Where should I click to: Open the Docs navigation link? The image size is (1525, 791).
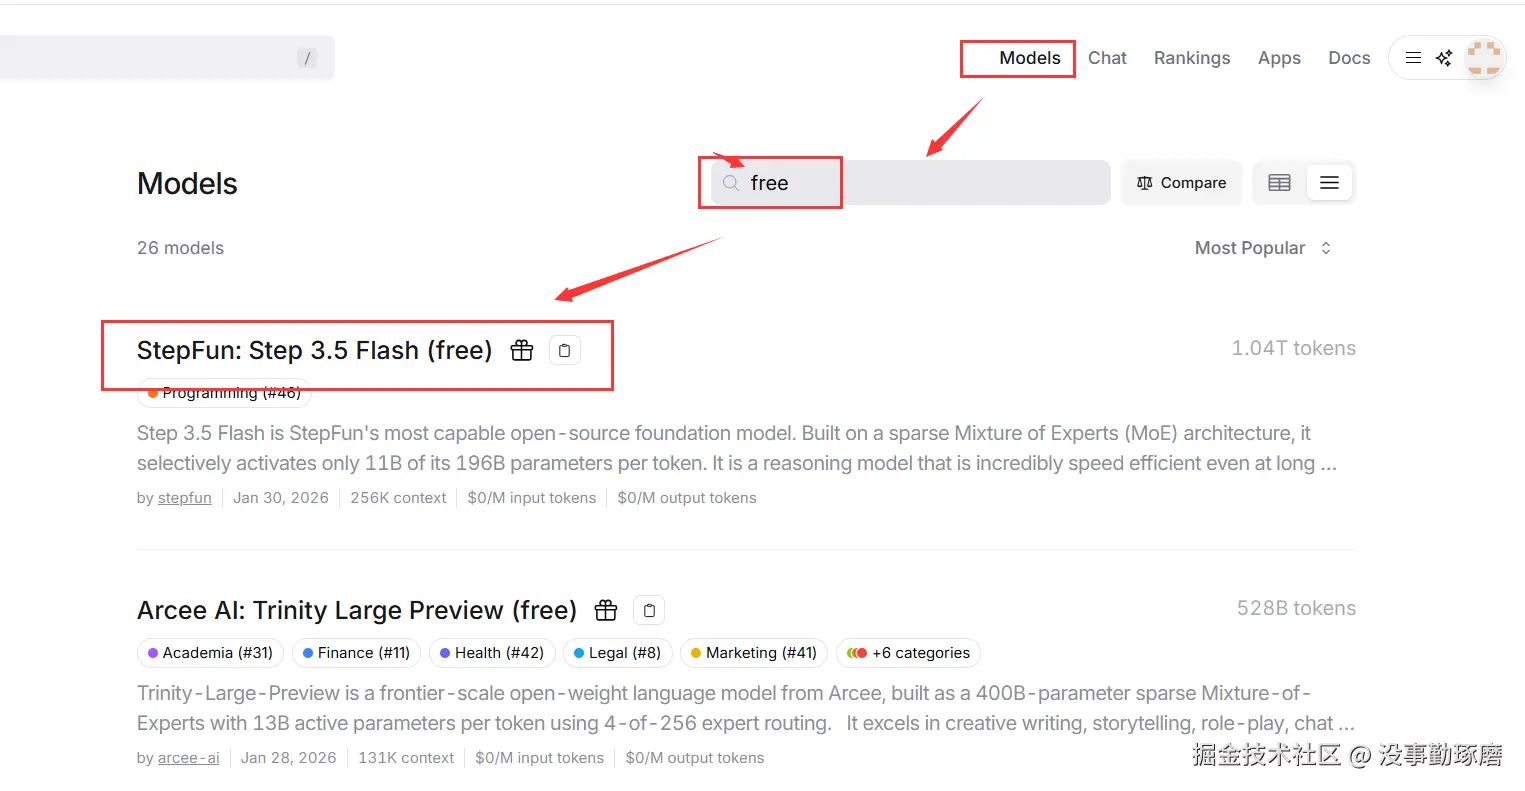pyautogui.click(x=1349, y=58)
